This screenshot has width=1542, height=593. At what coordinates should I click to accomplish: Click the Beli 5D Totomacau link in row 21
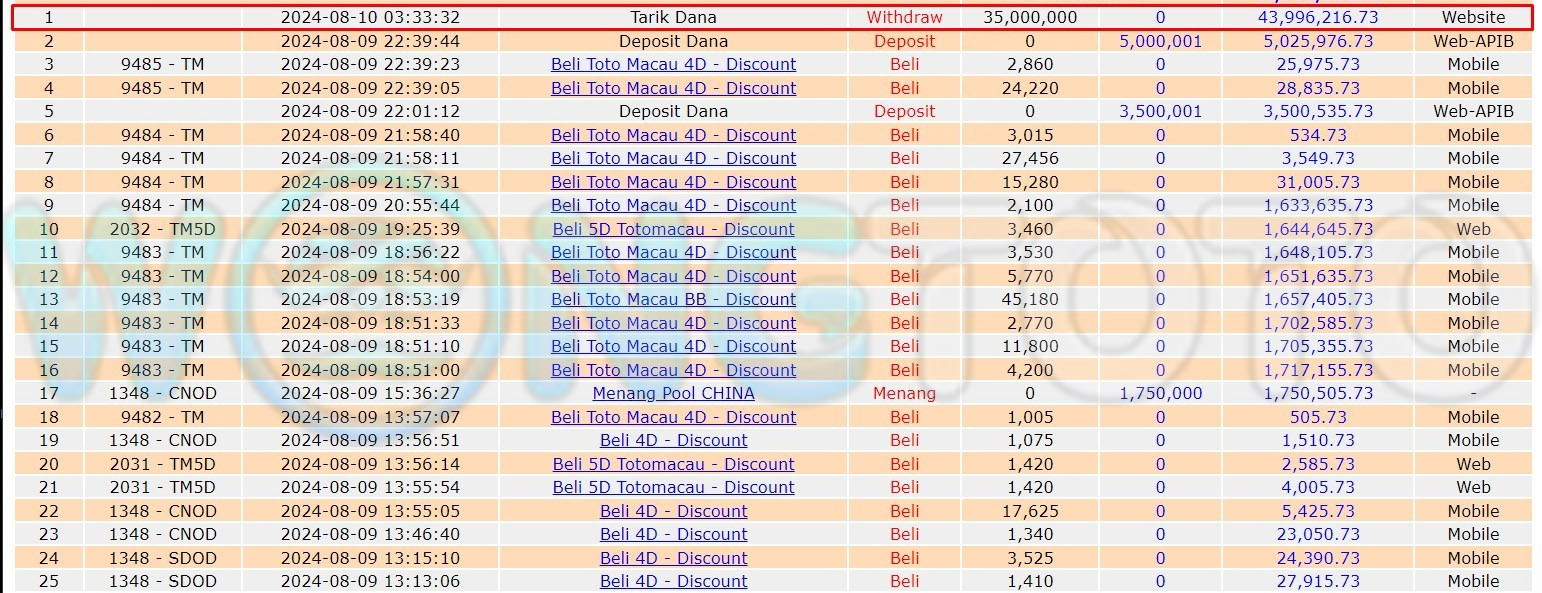673,487
